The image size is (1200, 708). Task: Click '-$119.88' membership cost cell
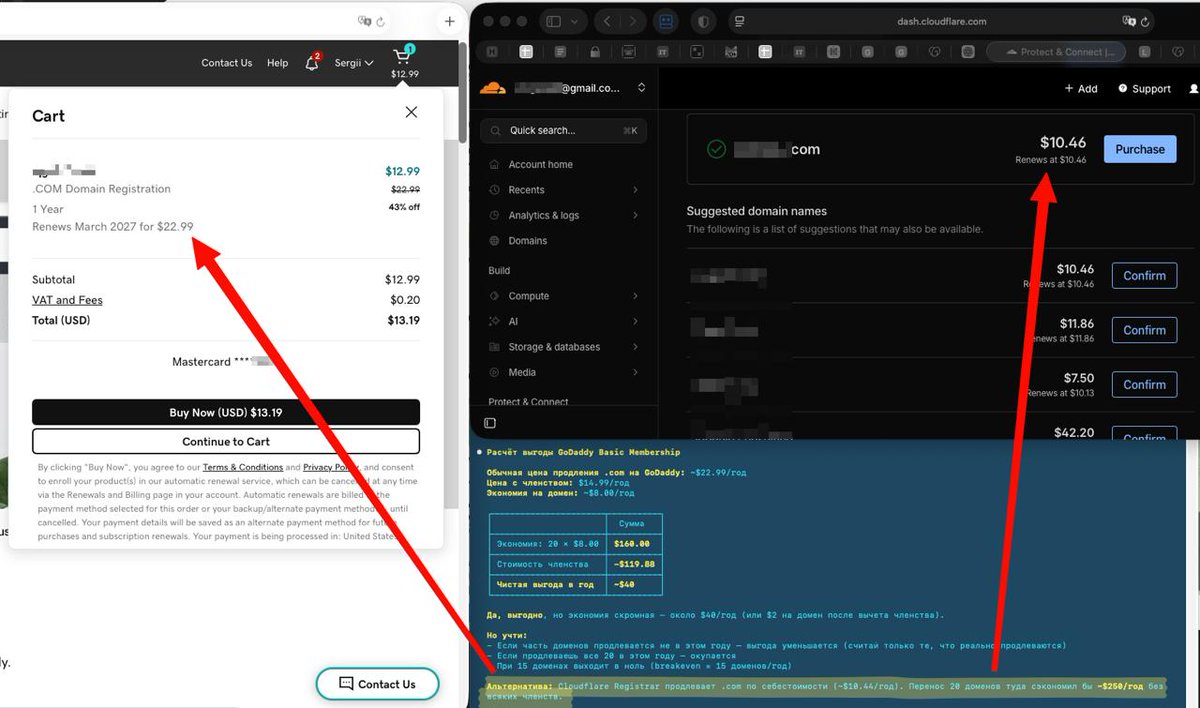(x=634, y=564)
